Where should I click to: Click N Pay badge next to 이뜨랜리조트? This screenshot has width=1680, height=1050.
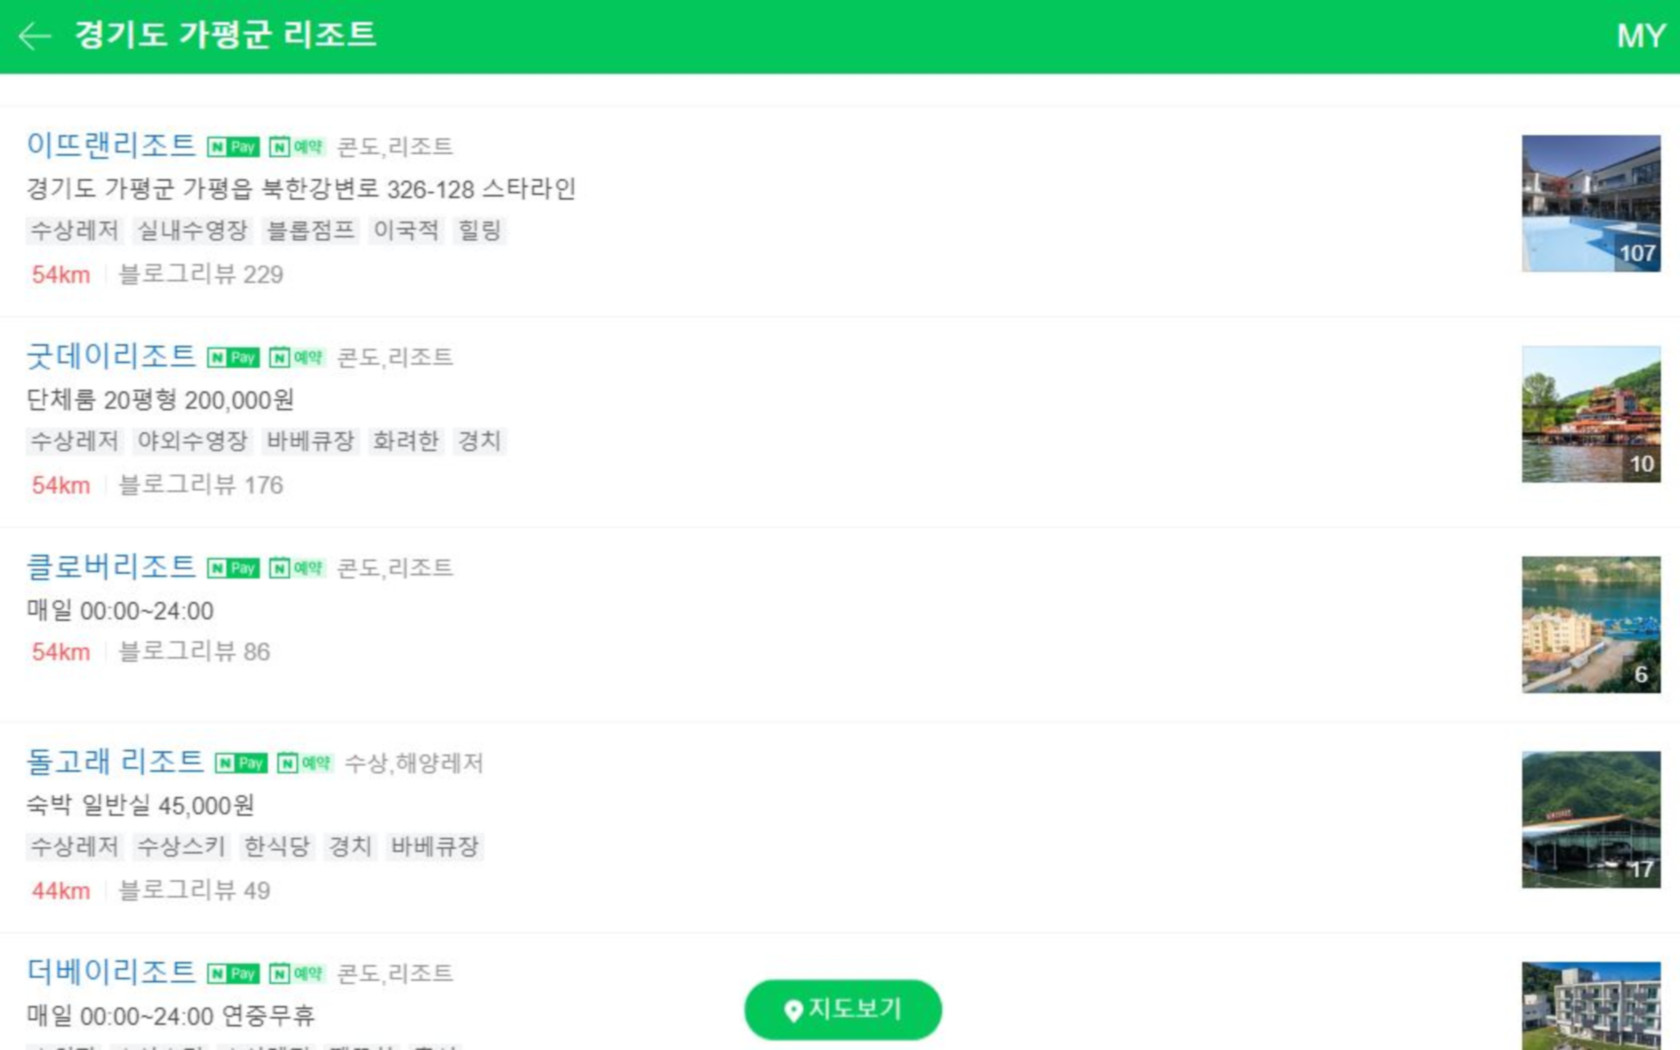point(233,147)
